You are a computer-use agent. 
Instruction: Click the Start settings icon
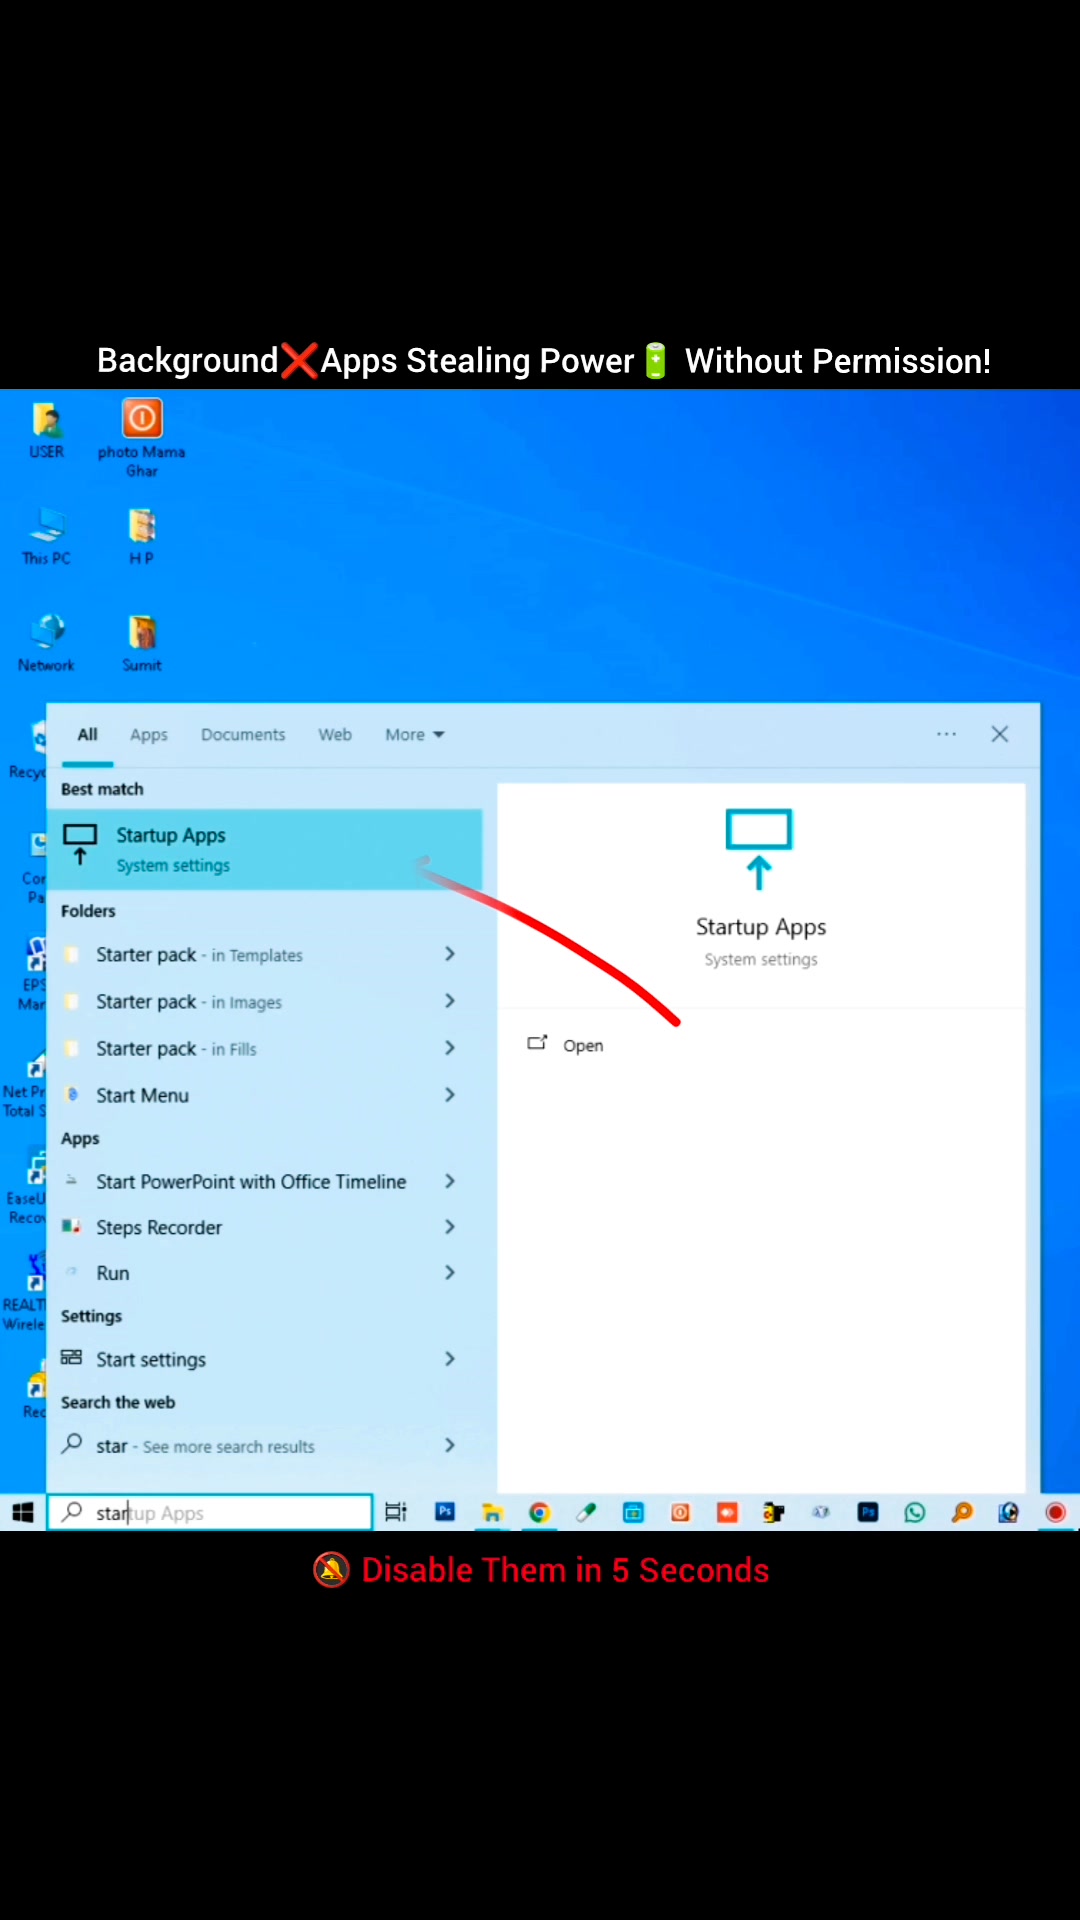click(71, 1358)
